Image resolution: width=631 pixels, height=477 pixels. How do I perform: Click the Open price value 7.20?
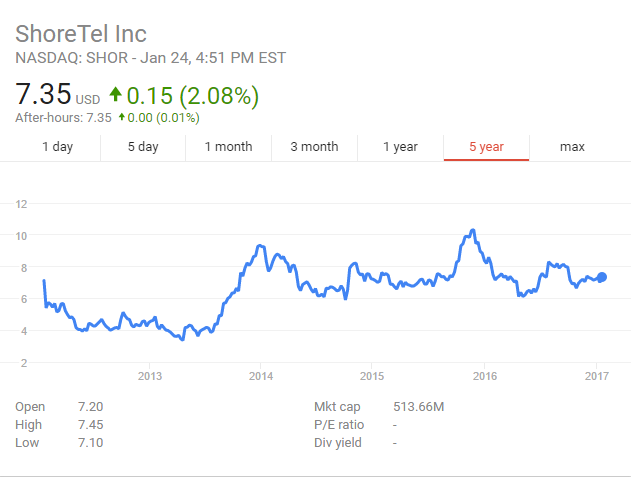90,407
